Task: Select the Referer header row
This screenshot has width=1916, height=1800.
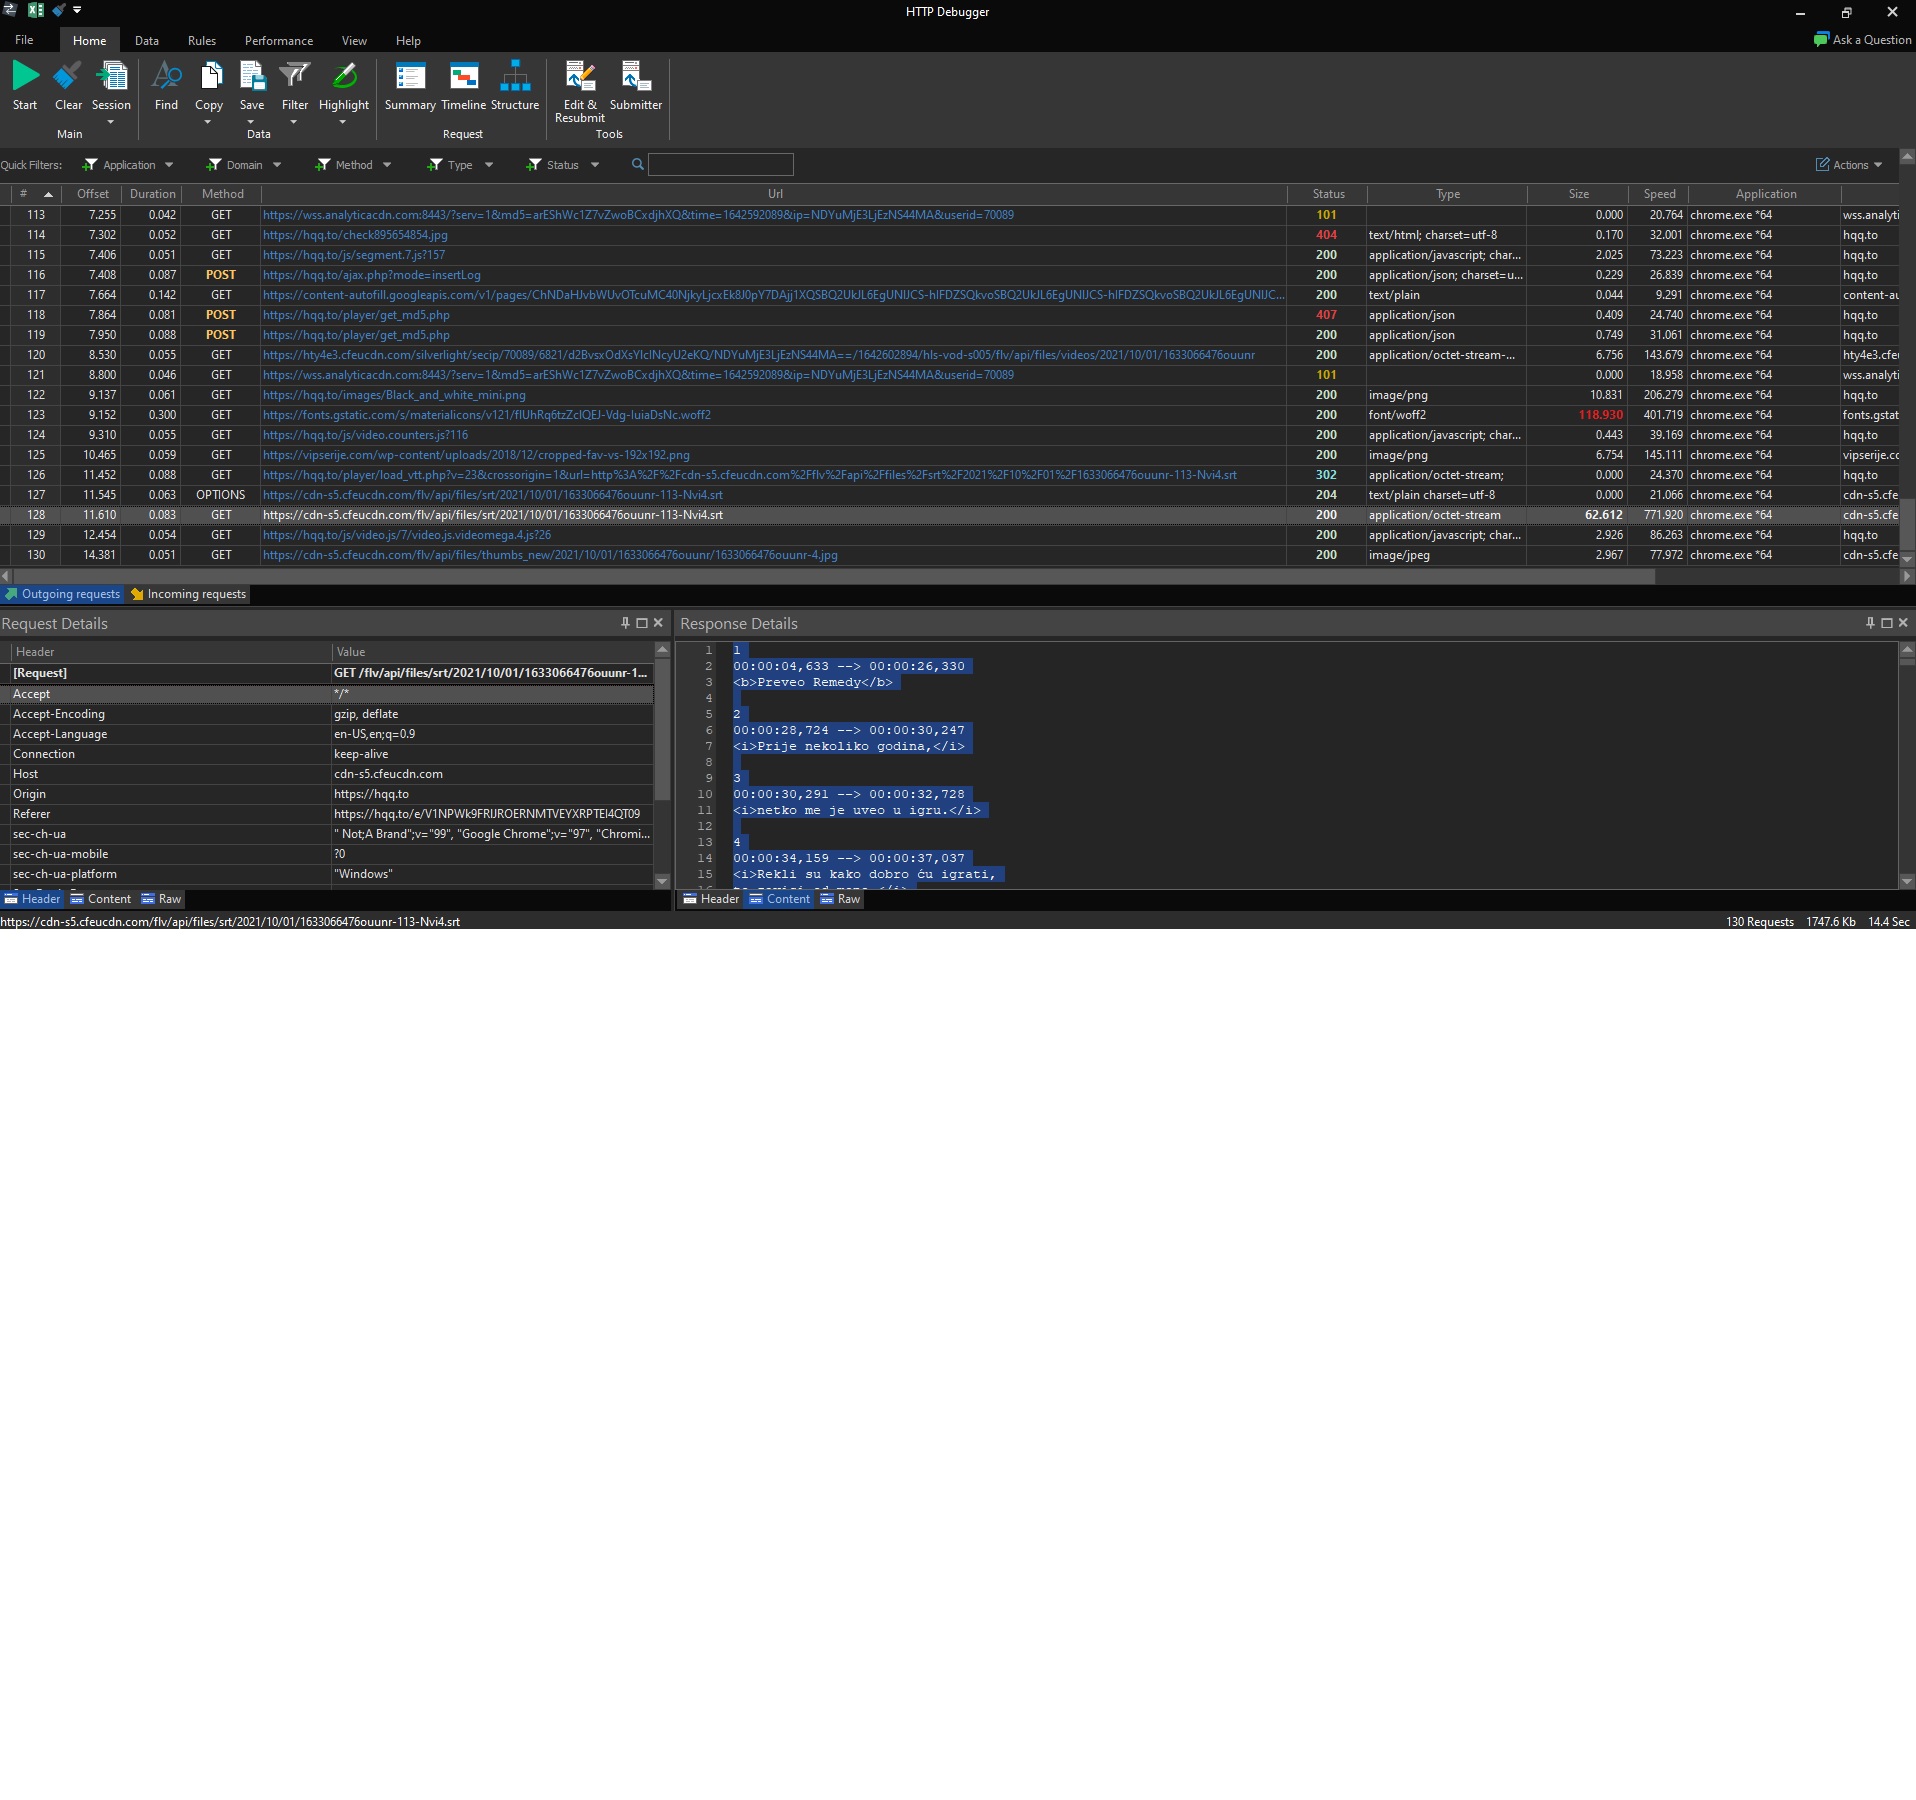Action: (331, 814)
